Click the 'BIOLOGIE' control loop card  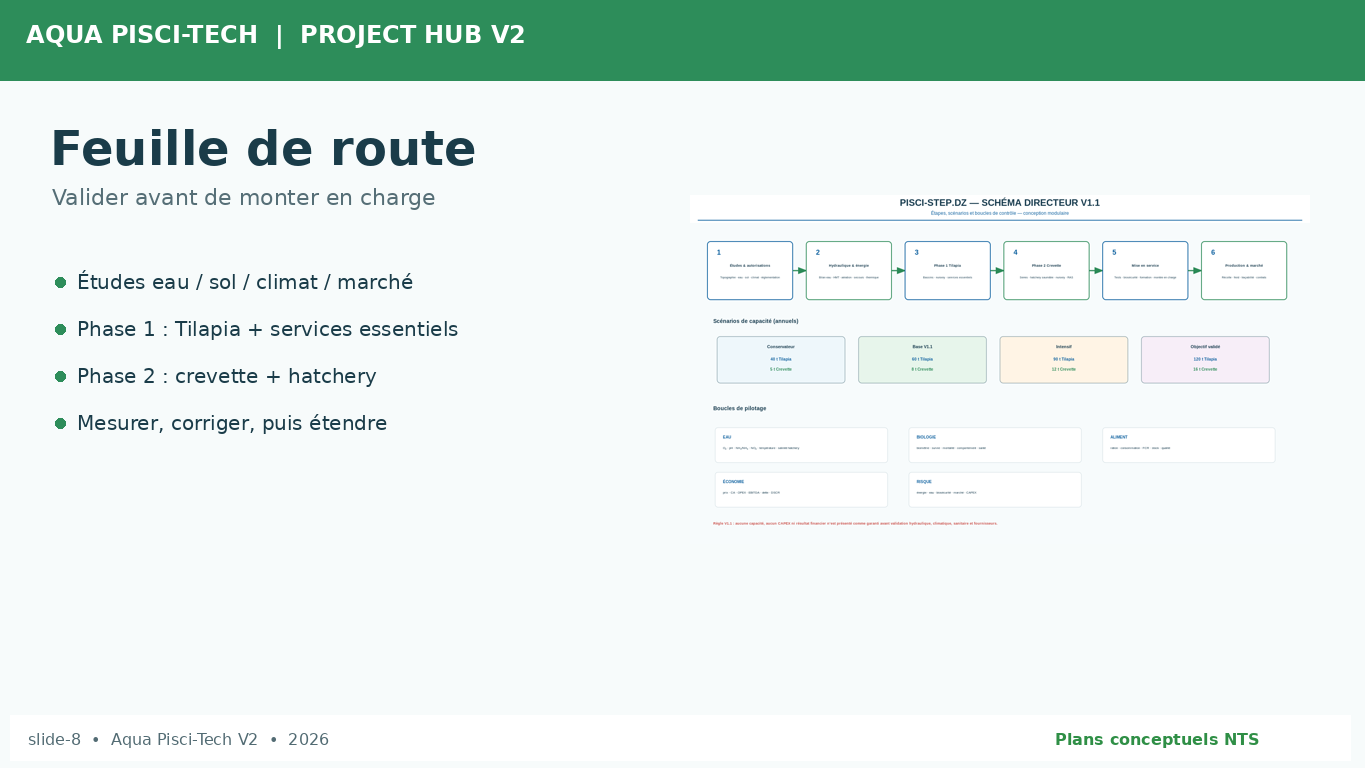tap(995, 445)
